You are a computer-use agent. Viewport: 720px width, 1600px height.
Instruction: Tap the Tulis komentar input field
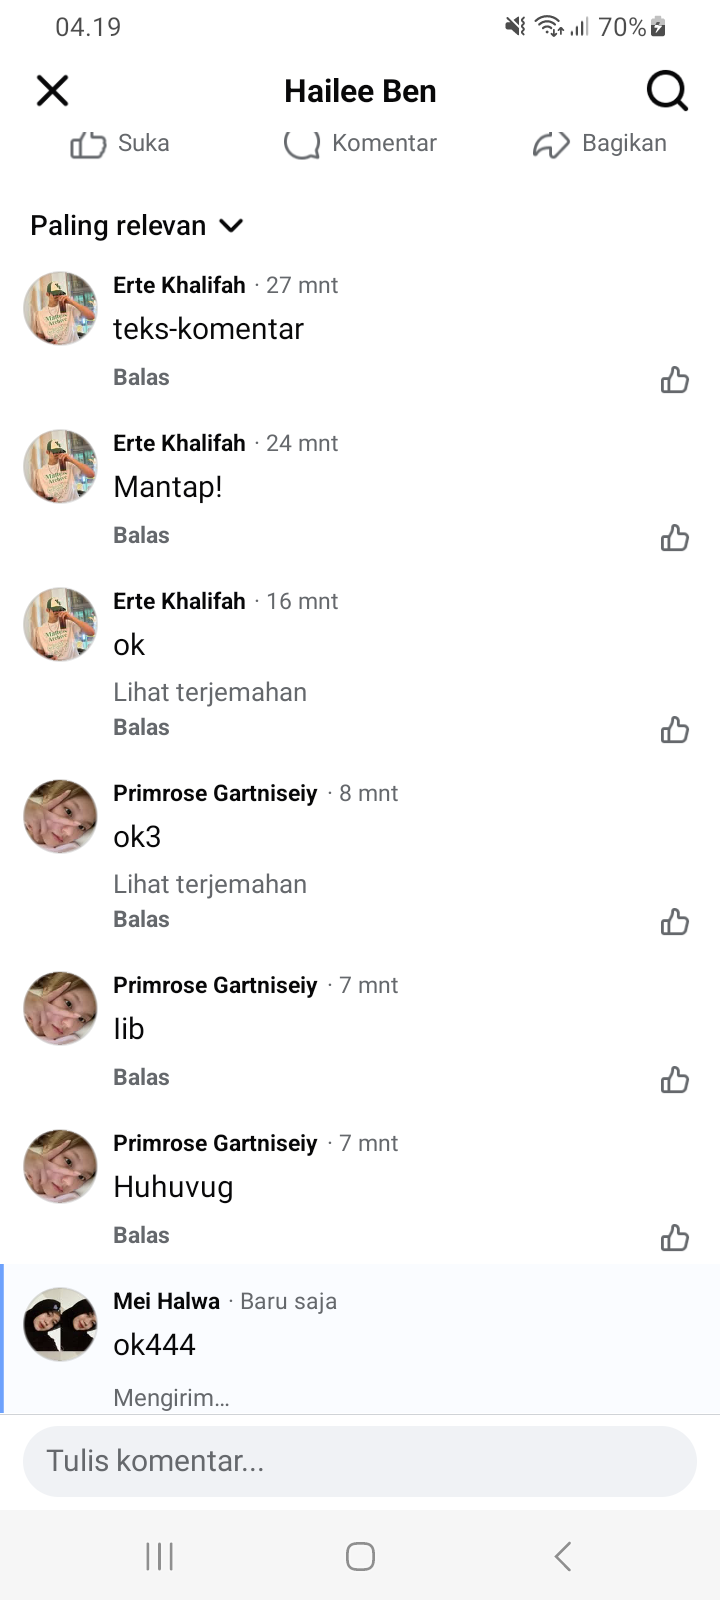pos(360,1461)
